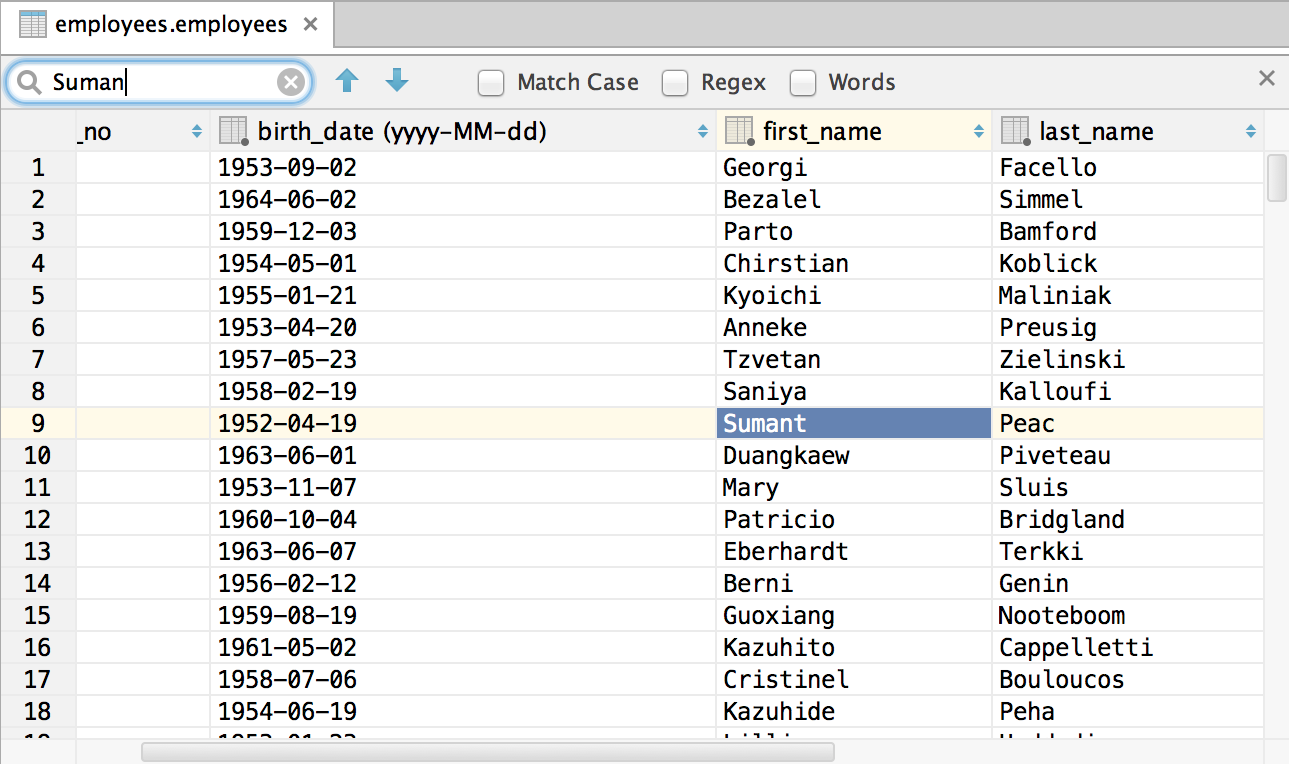Click first name Duangkaew
The height and width of the screenshot is (764, 1289).
786,455
